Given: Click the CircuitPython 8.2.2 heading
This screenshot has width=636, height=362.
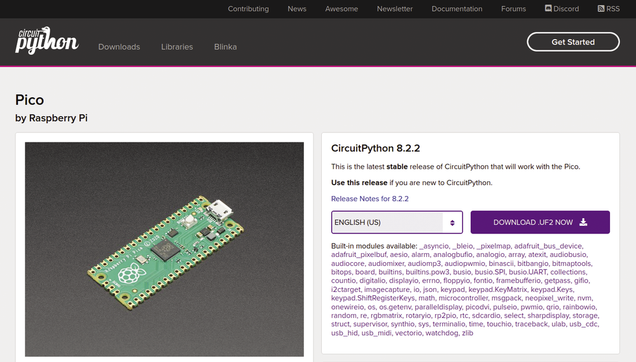Looking at the screenshot, I should (x=376, y=148).
